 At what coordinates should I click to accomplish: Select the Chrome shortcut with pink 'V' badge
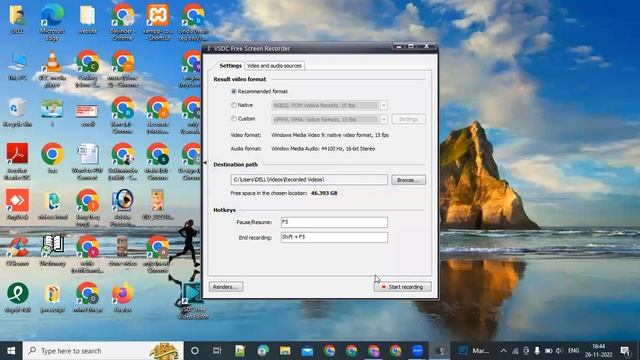(87, 254)
